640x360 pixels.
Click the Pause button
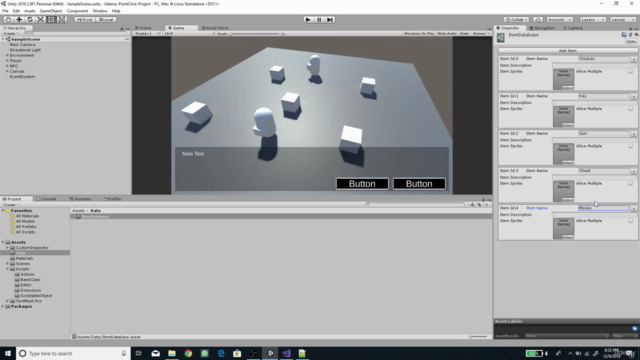[x=319, y=20]
